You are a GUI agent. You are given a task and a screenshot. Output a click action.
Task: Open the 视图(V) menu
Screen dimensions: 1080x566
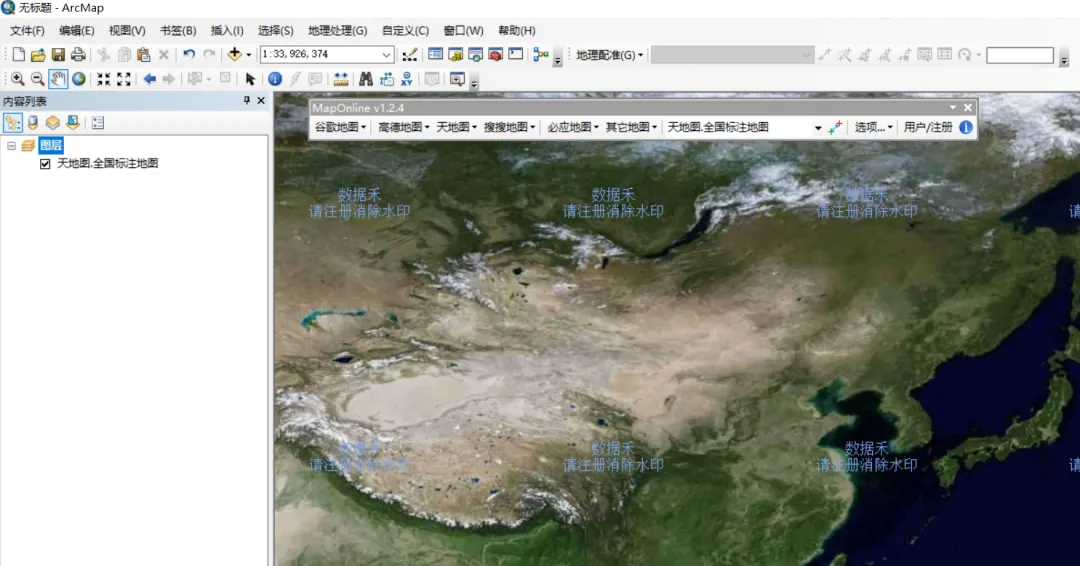click(x=127, y=30)
